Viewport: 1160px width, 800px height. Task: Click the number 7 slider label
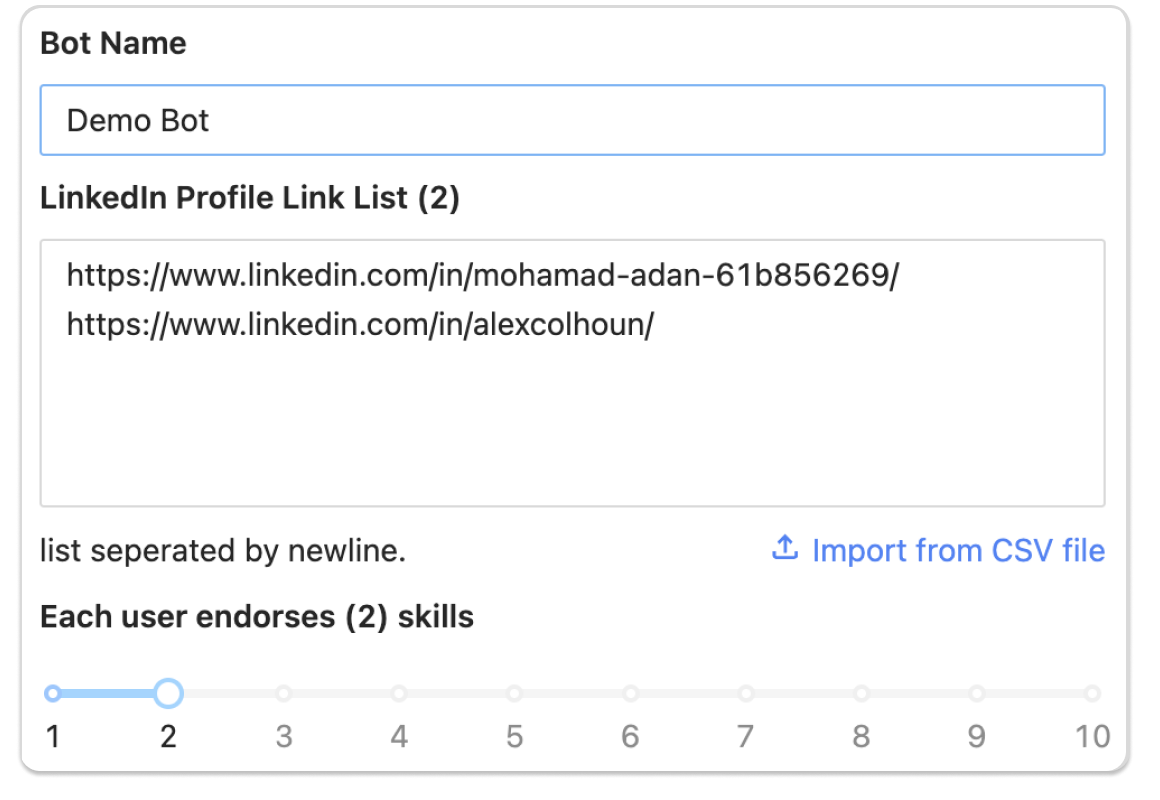(746, 738)
